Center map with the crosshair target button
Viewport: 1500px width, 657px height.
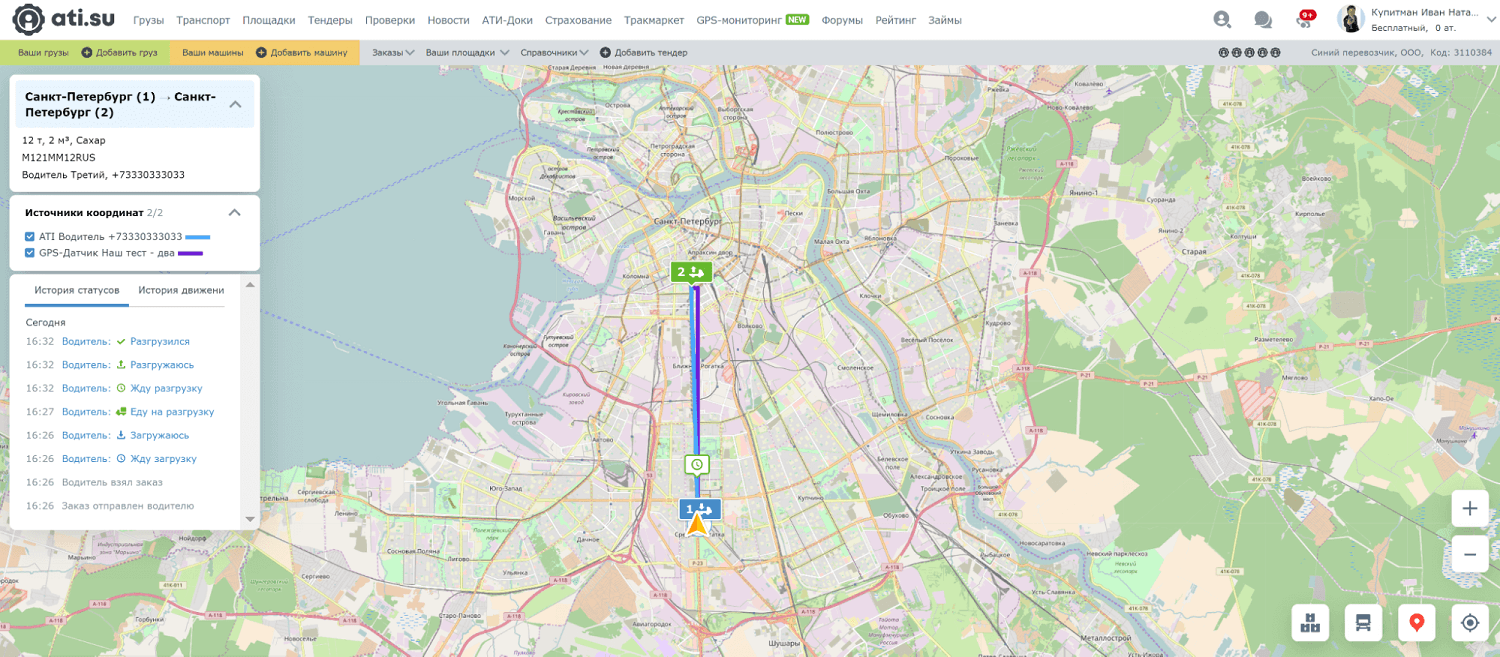click(x=1470, y=622)
